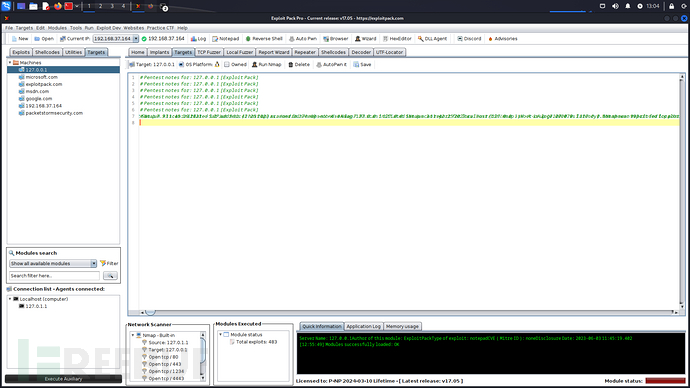The height and width of the screenshot is (388, 690).
Task: Delete the selected target
Action: 299,64
